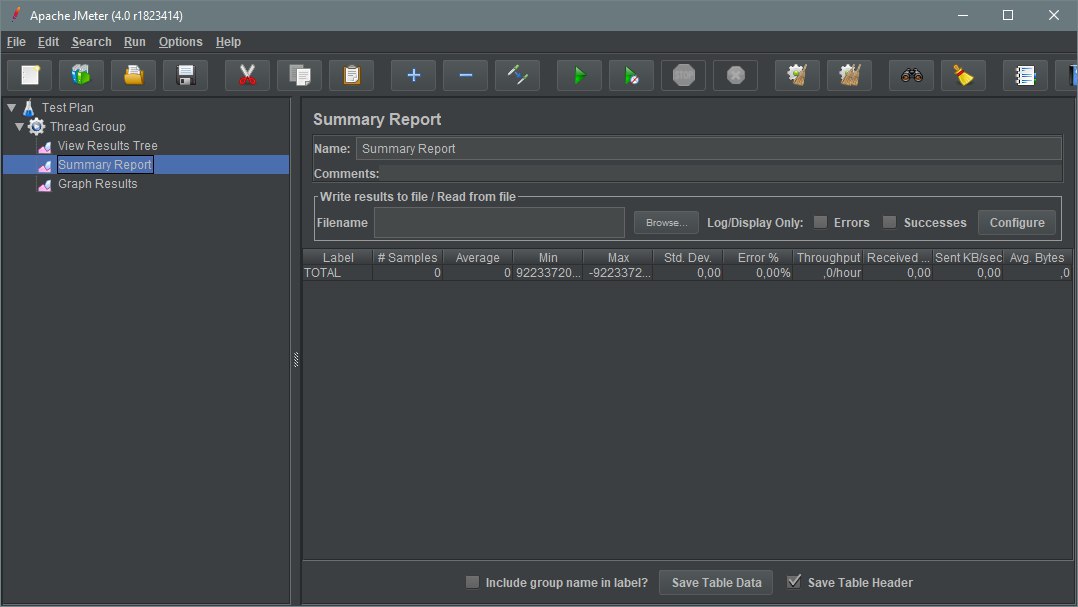
Task: Open the File menu
Action: [x=16, y=42]
